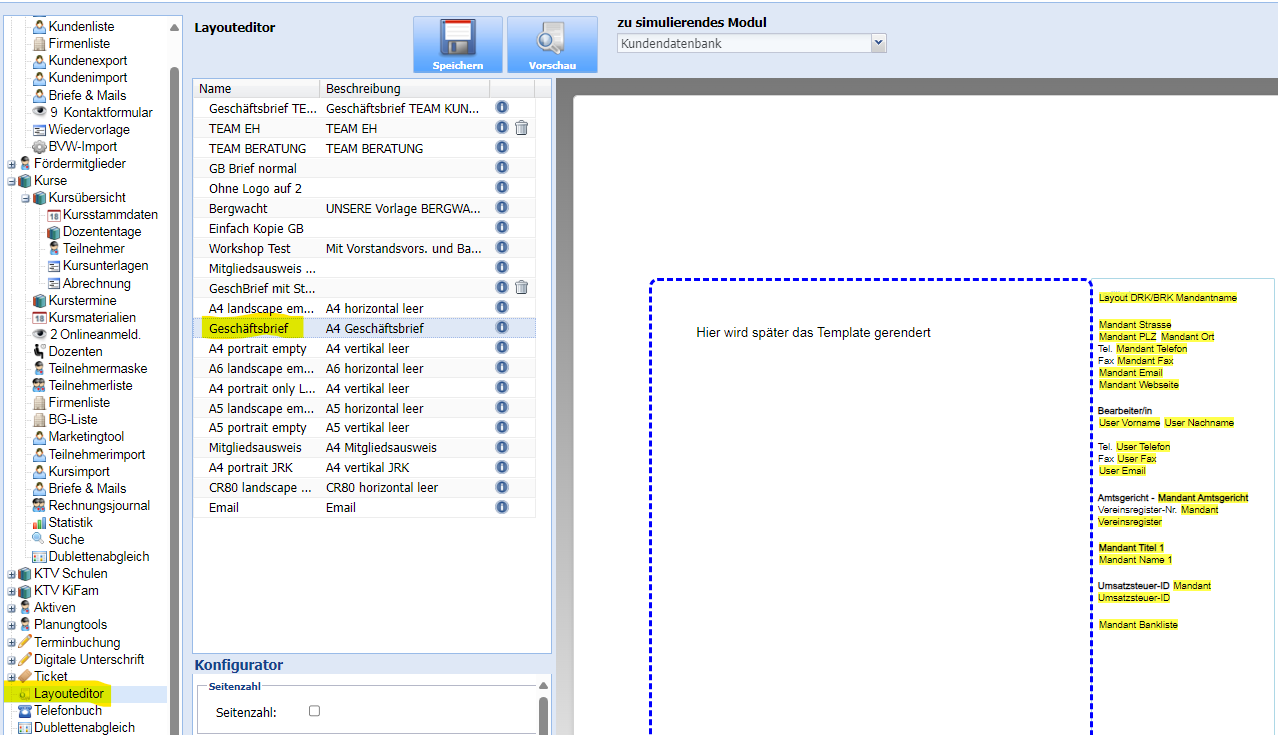Click info icon for TEAM BERATUNG layout

(x=502, y=148)
